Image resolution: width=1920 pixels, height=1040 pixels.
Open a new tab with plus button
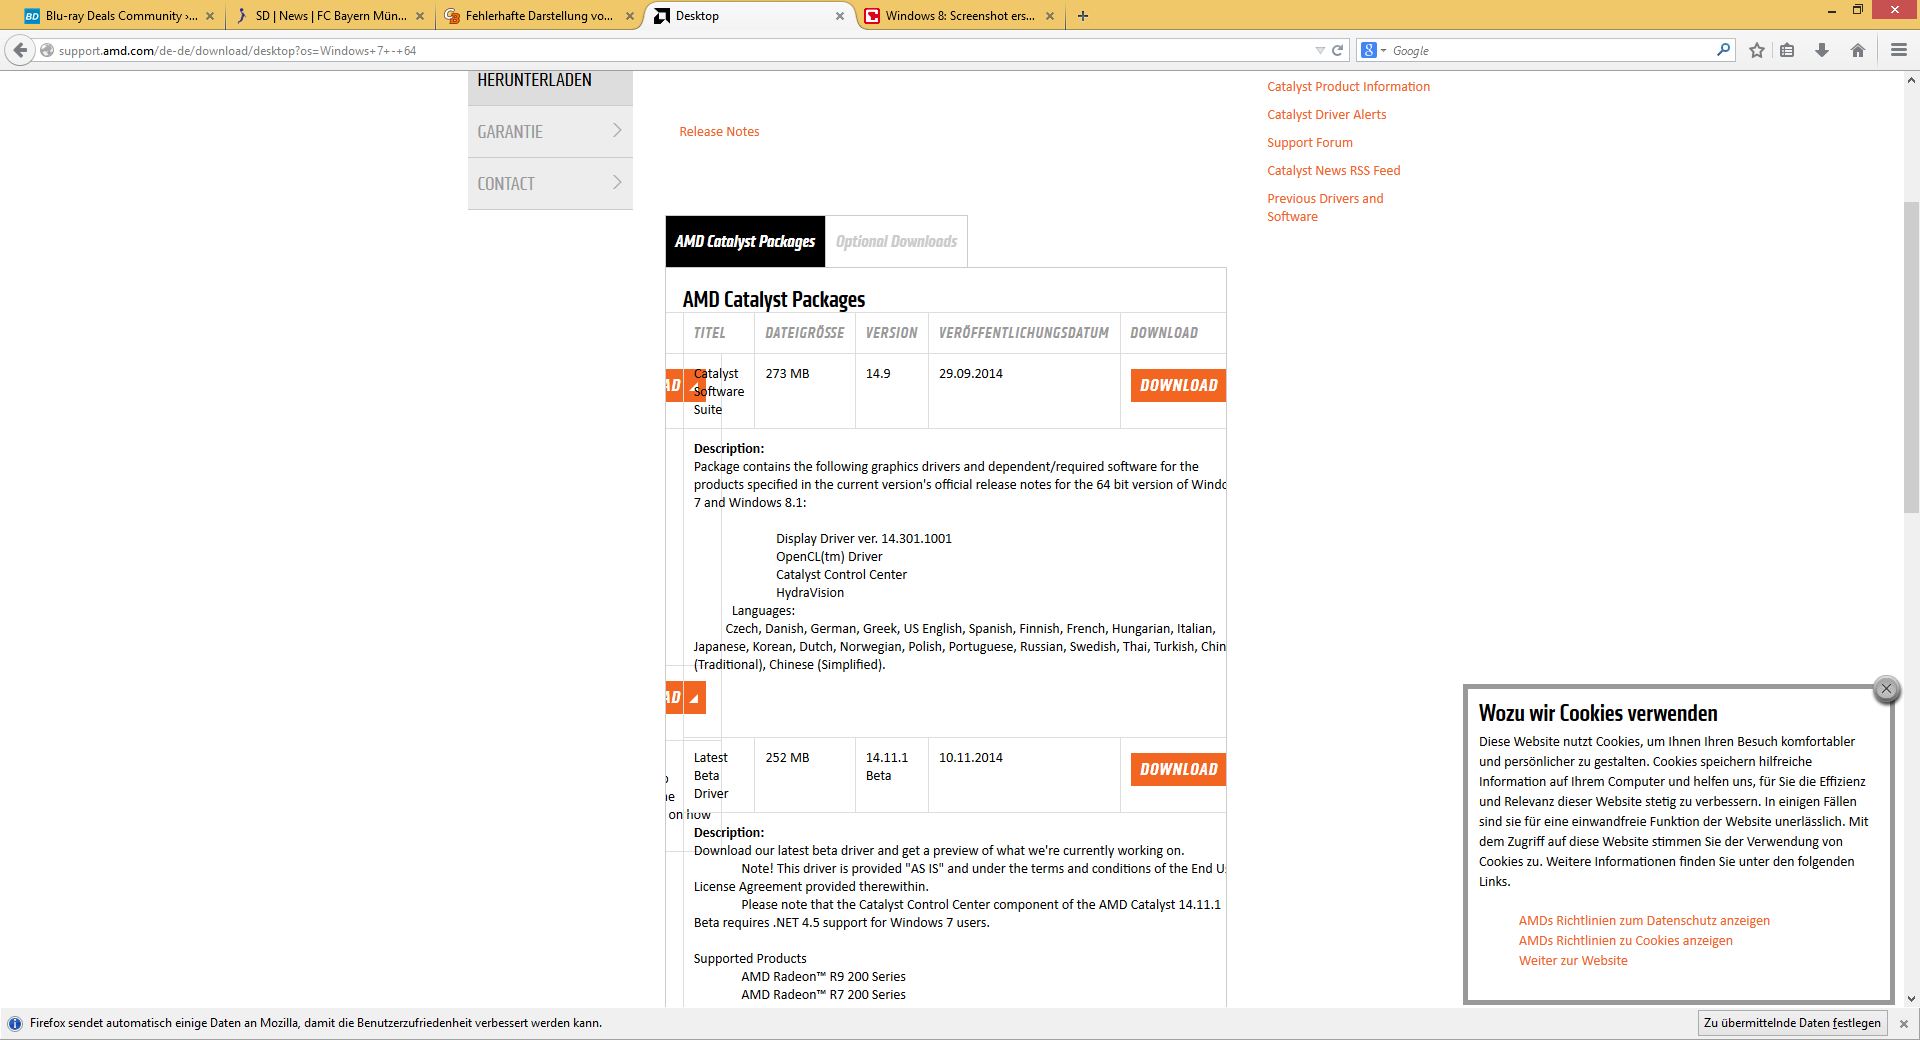[x=1082, y=15]
